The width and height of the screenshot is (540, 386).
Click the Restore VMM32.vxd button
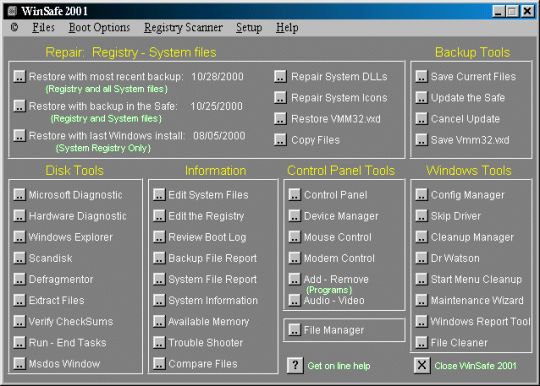[x=280, y=119]
